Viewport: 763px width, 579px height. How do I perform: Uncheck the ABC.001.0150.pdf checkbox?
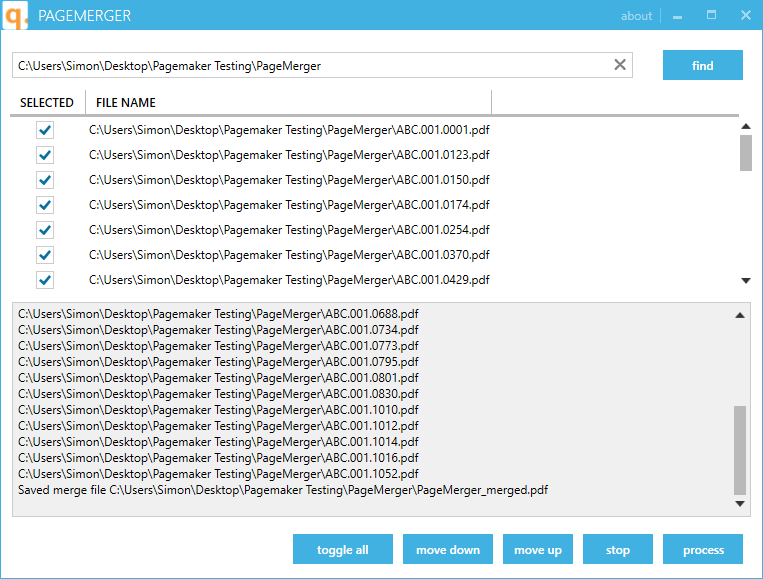point(45,180)
